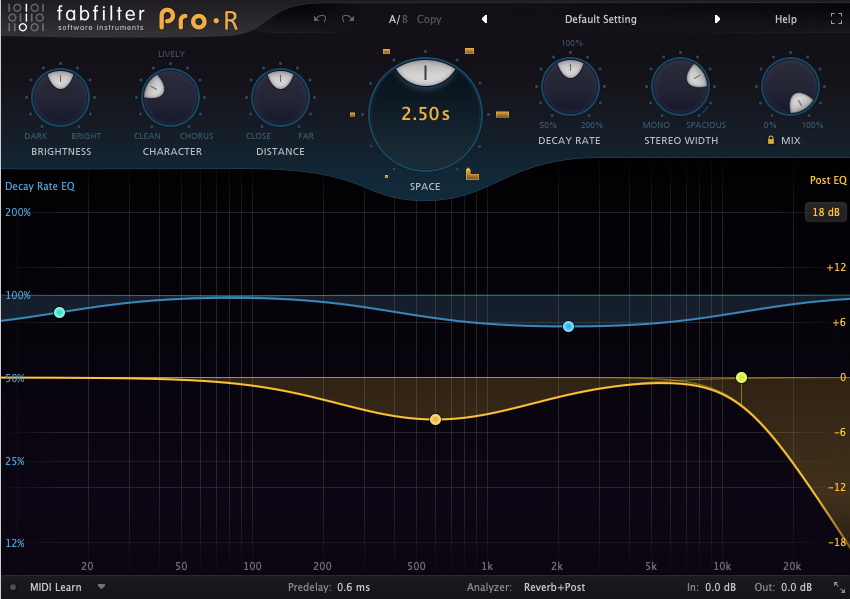Toggle full screen mode icon
This screenshot has height=599, width=850.
(x=836, y=19)
